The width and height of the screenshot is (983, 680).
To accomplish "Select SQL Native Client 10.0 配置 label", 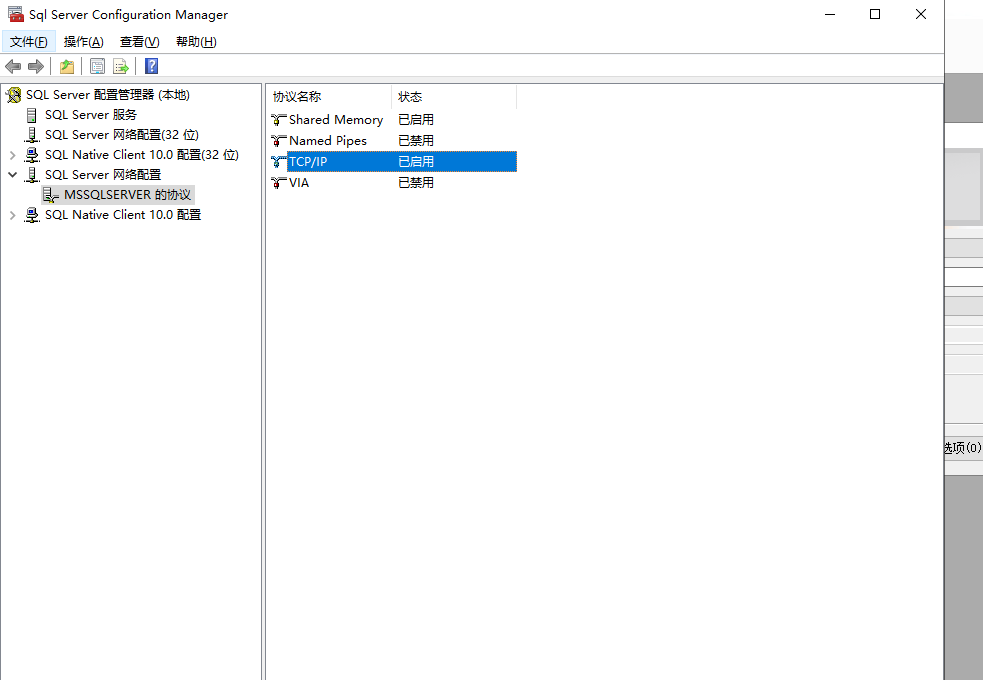I will [123, 215].
